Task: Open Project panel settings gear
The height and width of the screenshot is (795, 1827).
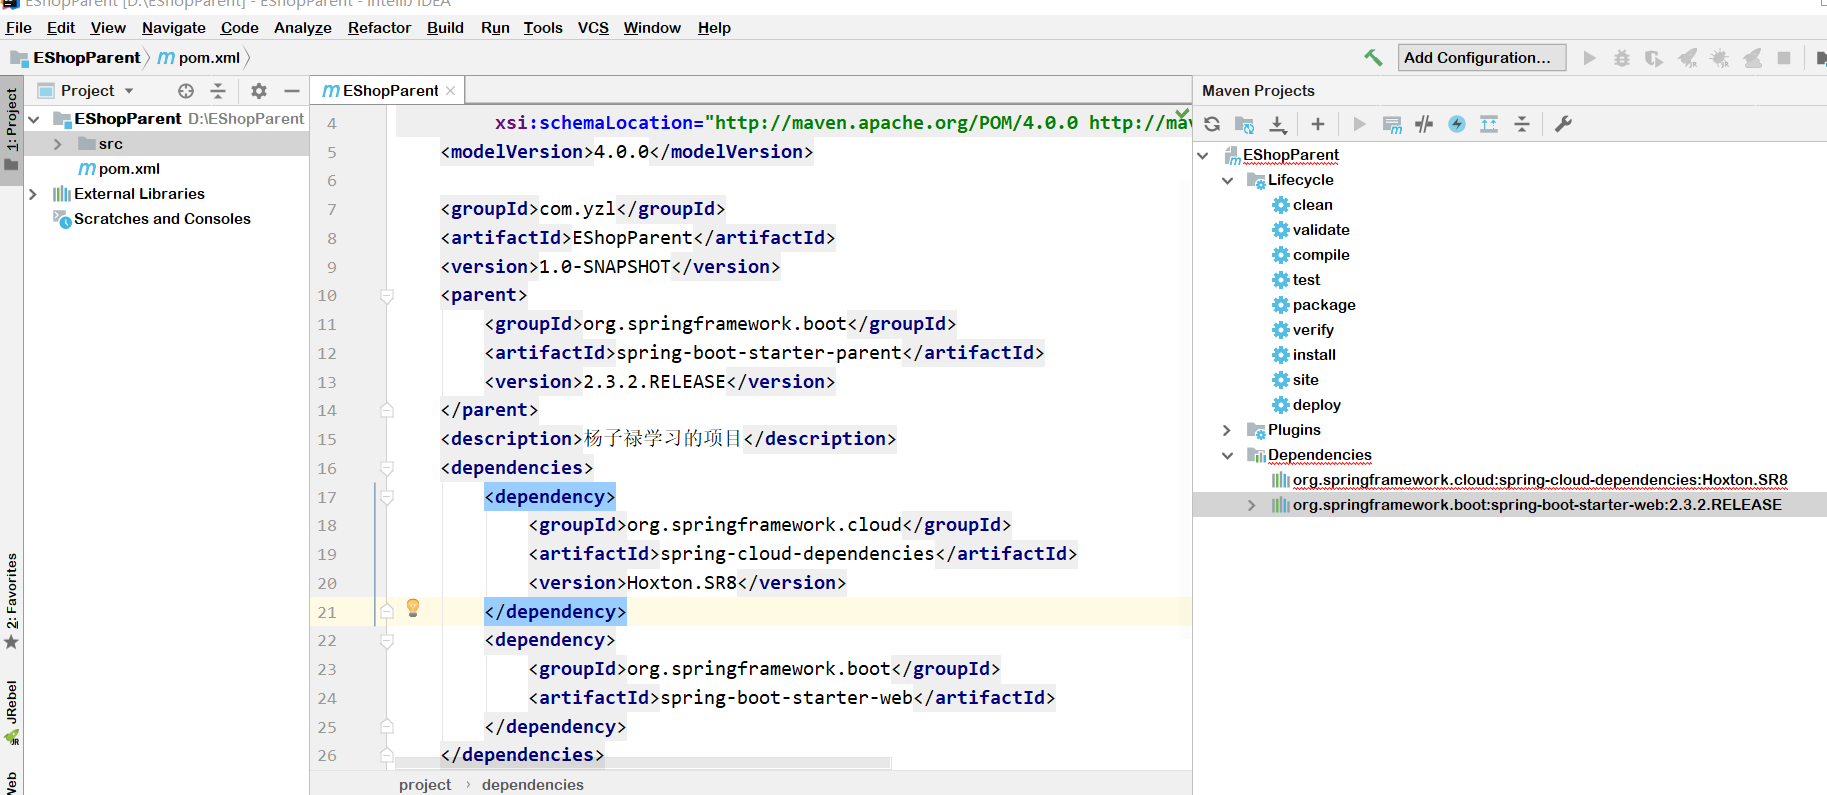Action: point(259,91)
